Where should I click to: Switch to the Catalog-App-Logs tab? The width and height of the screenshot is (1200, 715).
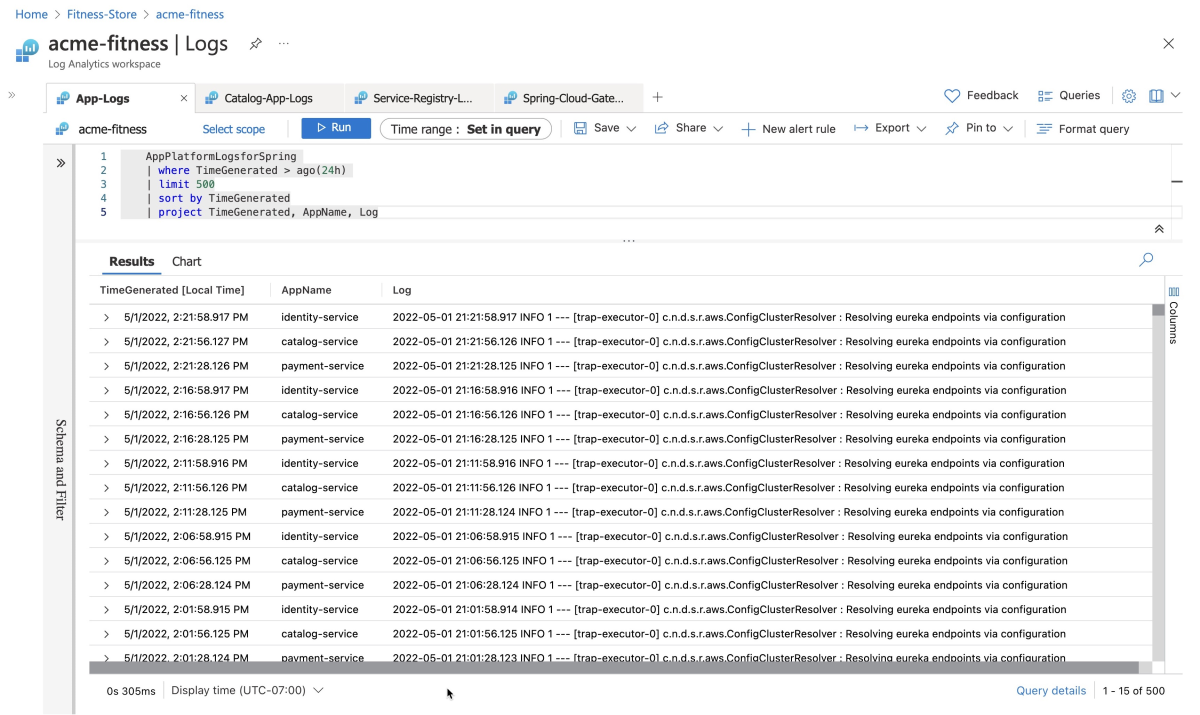coord(268,98)
